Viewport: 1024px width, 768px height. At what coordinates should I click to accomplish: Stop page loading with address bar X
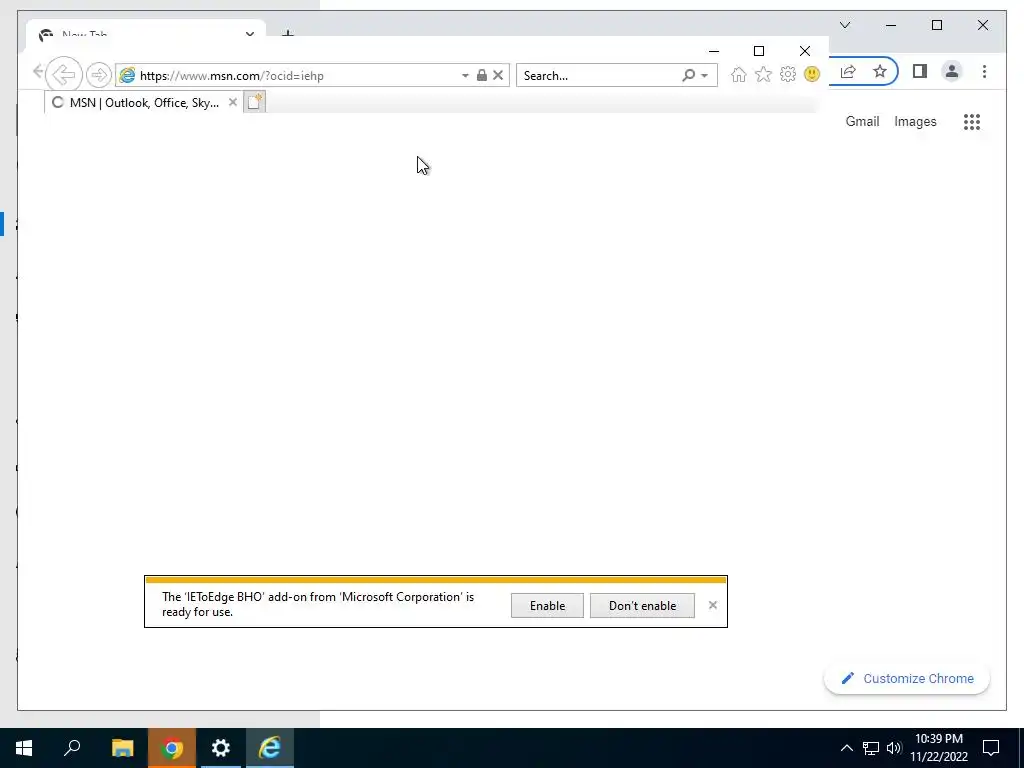coord(498,75)
